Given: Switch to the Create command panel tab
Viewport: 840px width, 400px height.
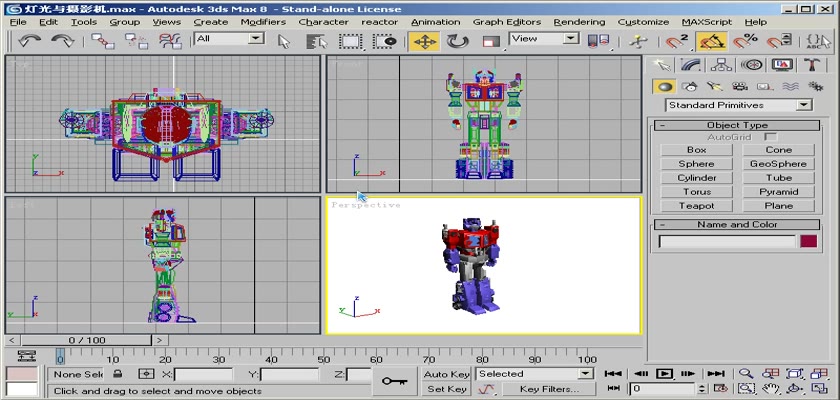Looking at the screenshot, I should click(x=662, y=65).
